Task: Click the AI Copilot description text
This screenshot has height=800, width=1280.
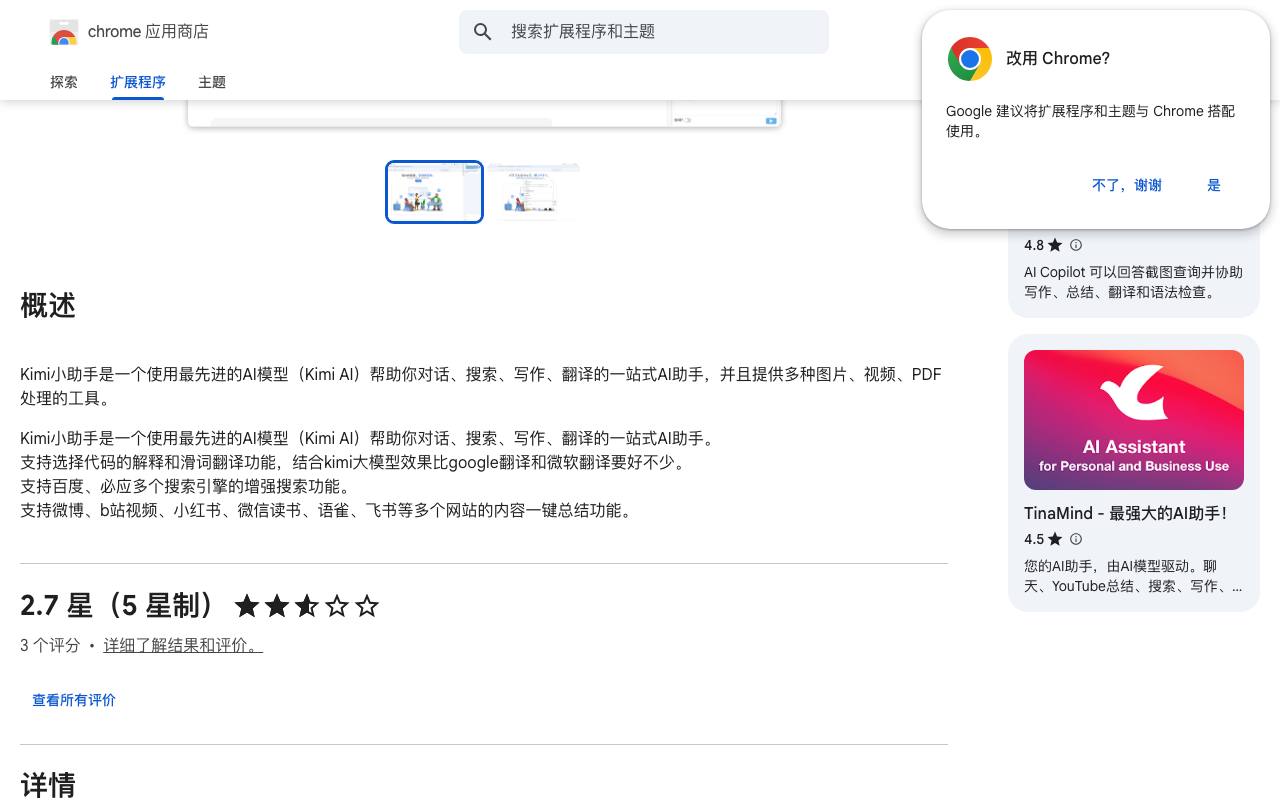Action: [x=1133, y=282]
